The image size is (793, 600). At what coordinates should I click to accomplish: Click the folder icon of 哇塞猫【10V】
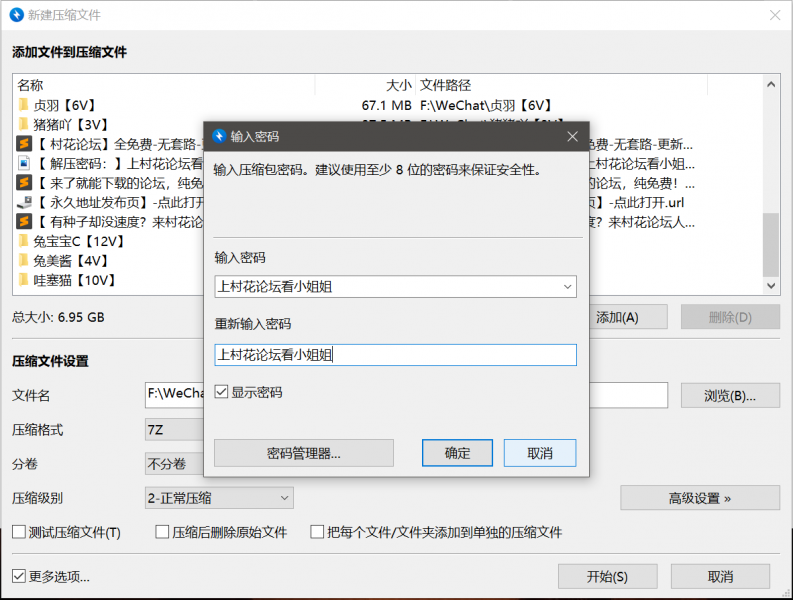pyautogui.click(x=24, y=280)
